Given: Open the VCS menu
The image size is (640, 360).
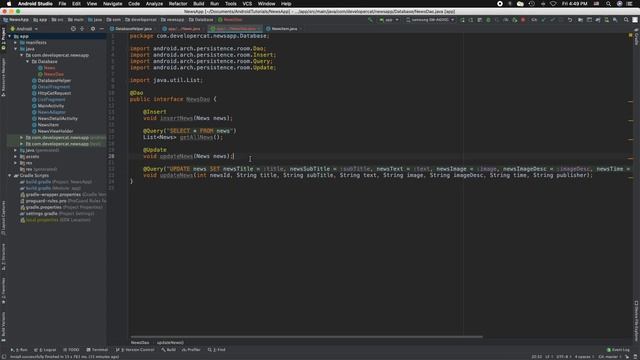Looking at the screenshot, I should [247, 4].
